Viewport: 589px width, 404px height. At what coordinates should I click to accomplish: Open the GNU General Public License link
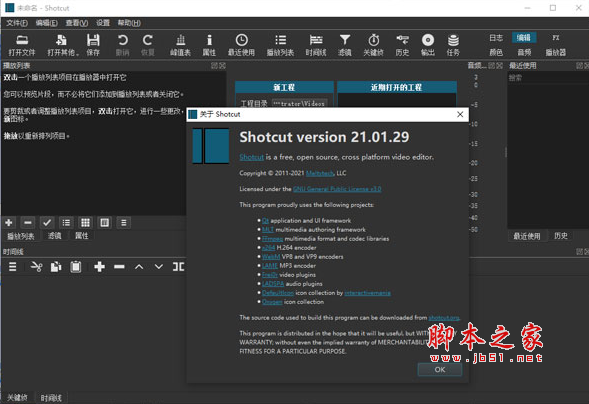[337, 189]
